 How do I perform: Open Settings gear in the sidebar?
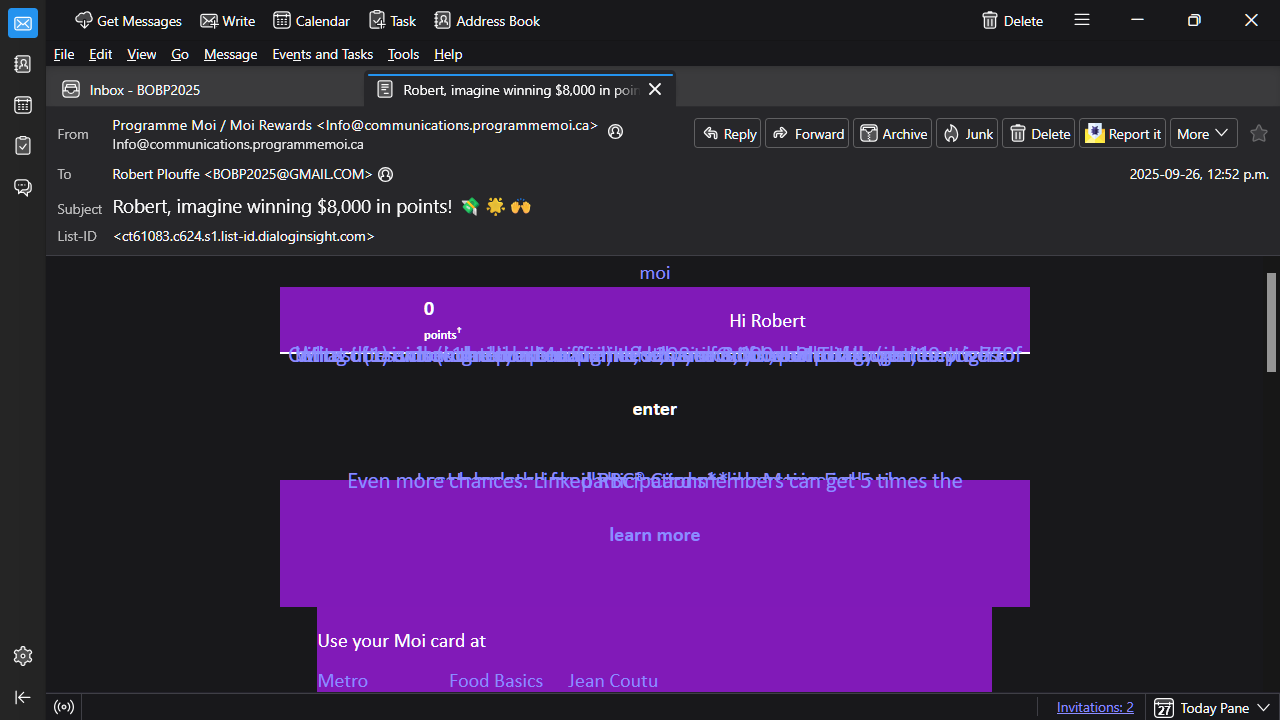click(x=23, y=656)
